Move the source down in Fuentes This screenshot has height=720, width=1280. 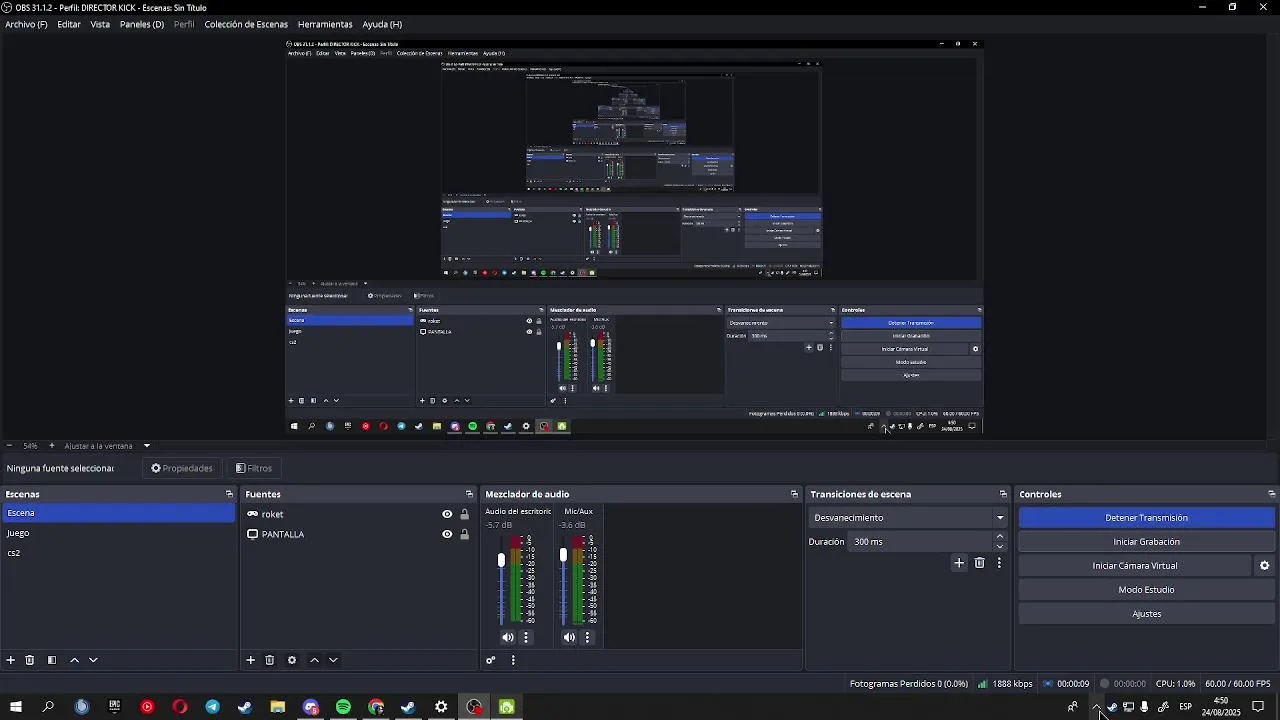pyautogui.click(x=333, y=660)
